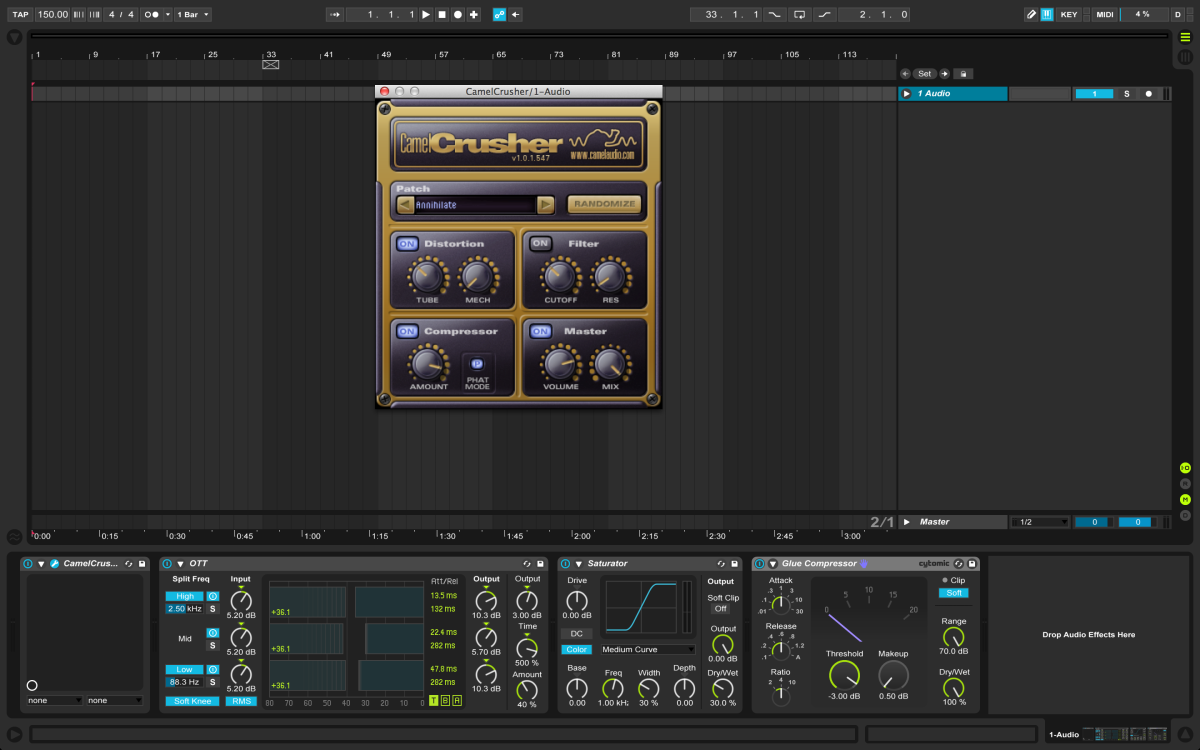Arm the Arrangement Record button
1200x750 pixels.
458,15
